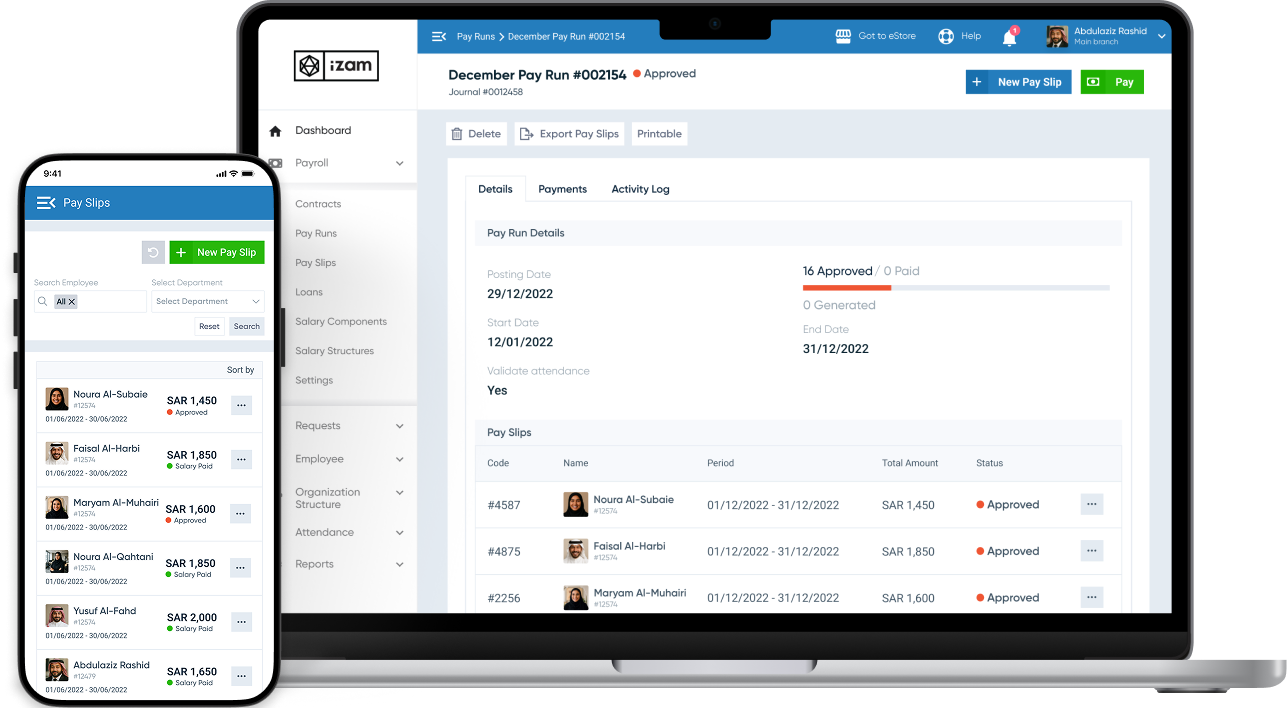Click the notification bell icon
The height and width of the screenshot is (708, 1288).
coord(1009,38)
